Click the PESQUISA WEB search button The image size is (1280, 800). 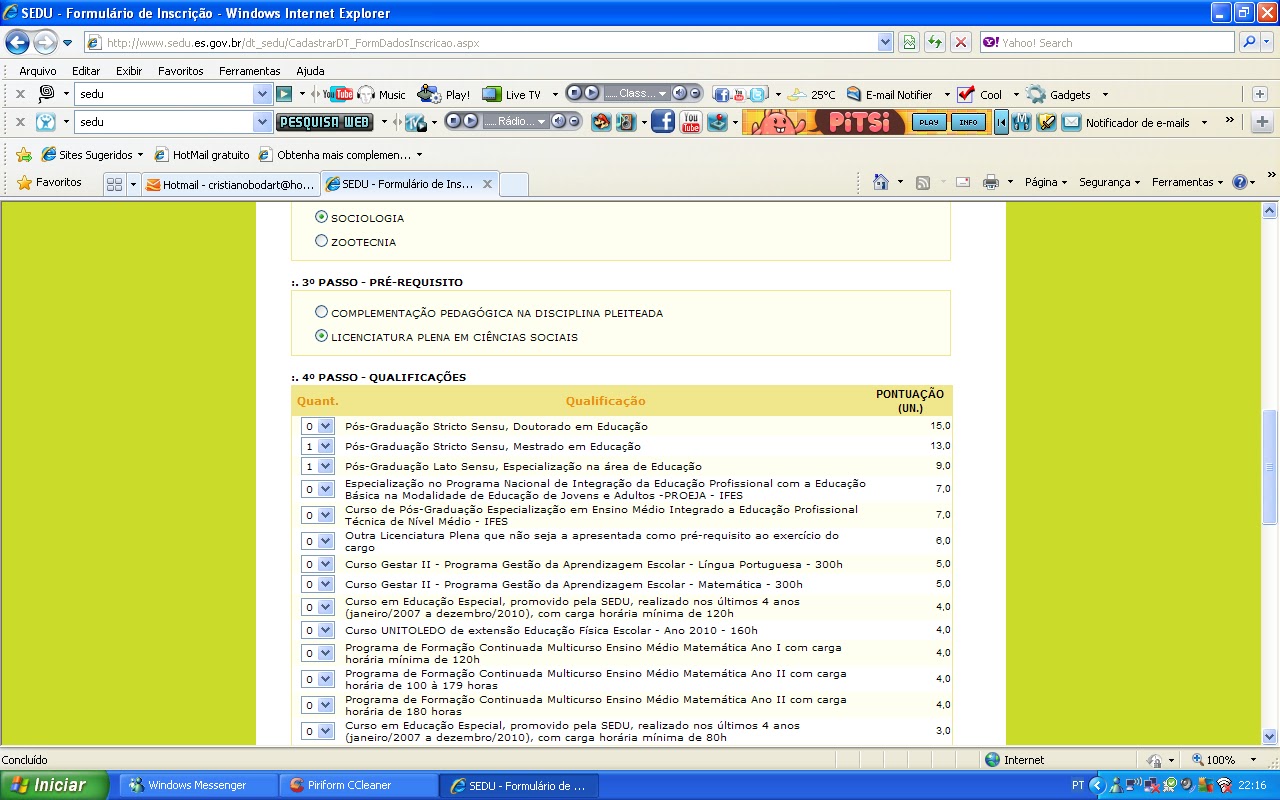324,122
